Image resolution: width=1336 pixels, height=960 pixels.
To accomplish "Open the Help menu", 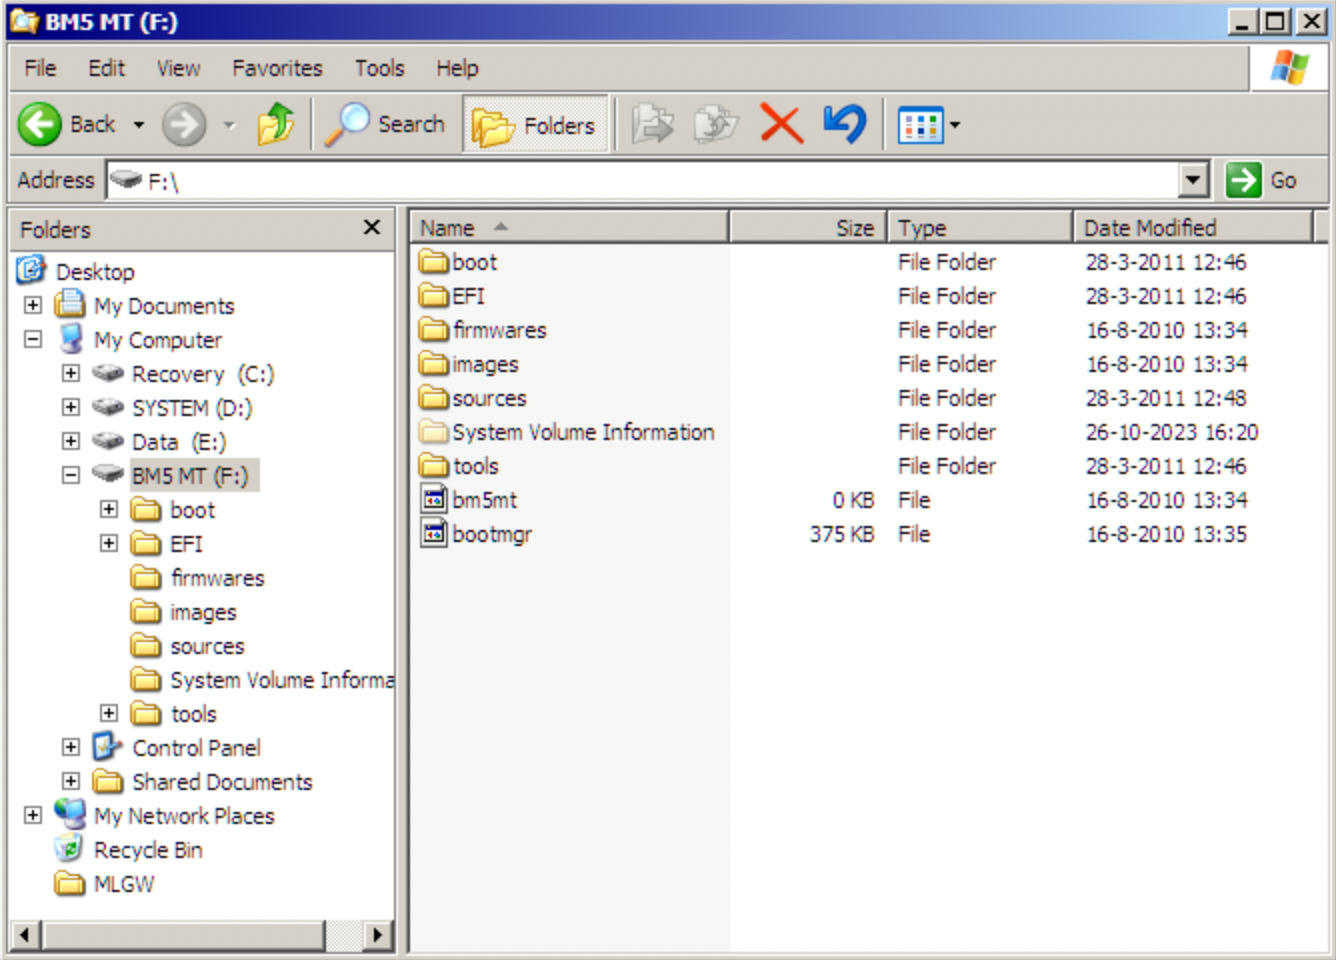I will coord(457,68).
